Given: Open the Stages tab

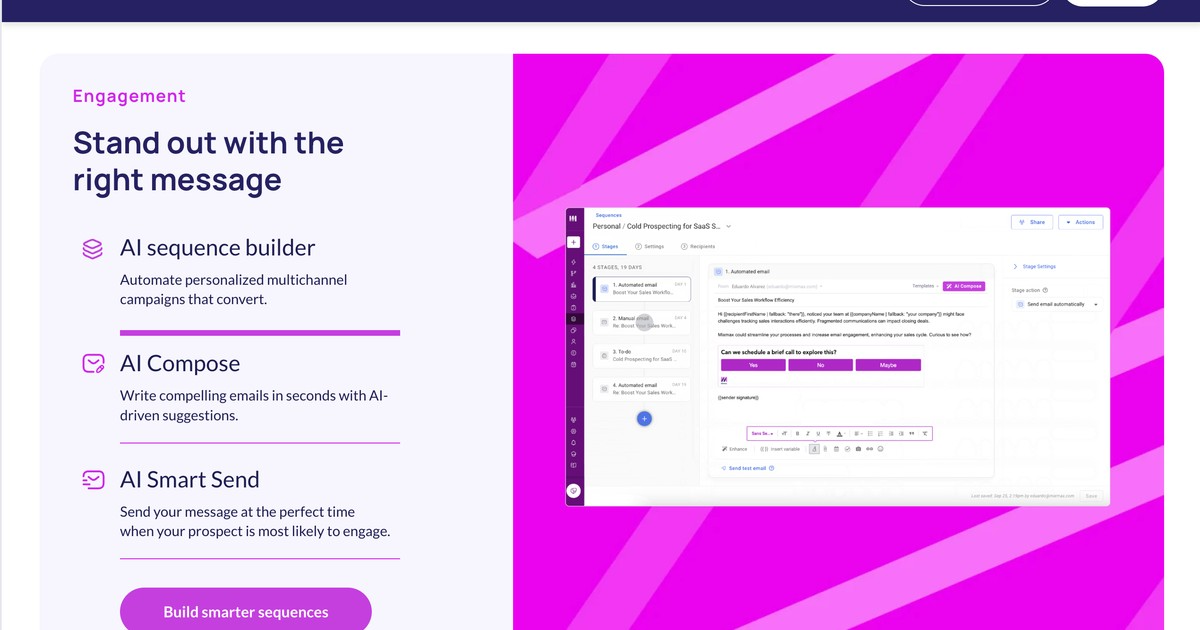Looking at the screenshot, I should point(606,246).
